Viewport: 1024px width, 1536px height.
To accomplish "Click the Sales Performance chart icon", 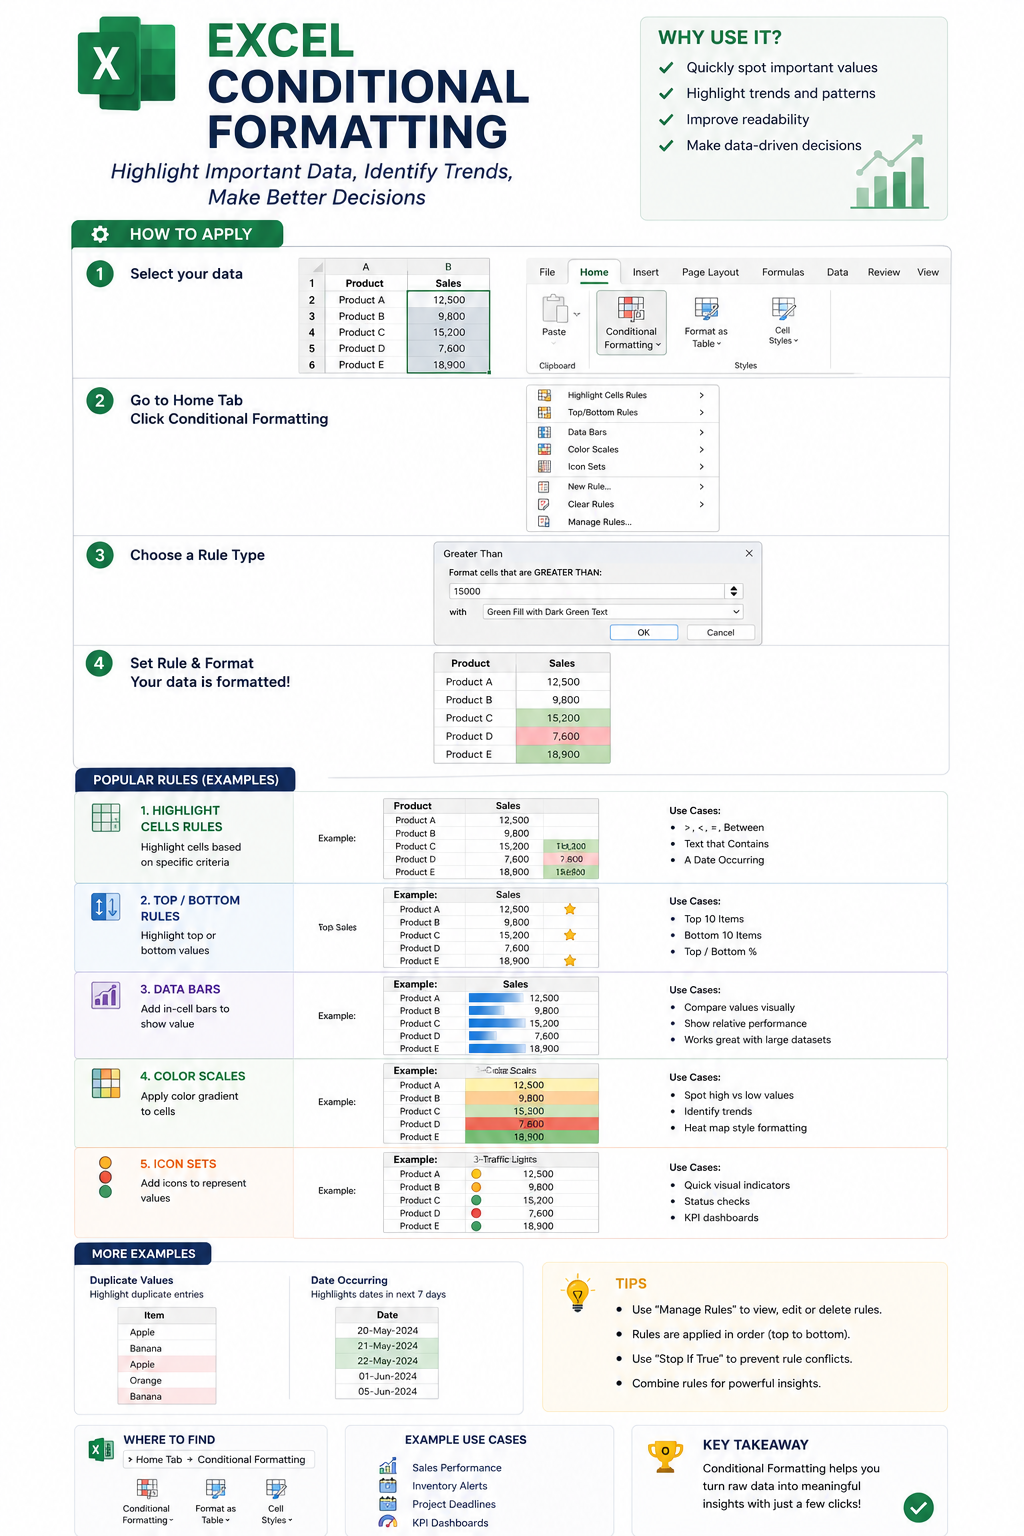I will [388, 1467].
